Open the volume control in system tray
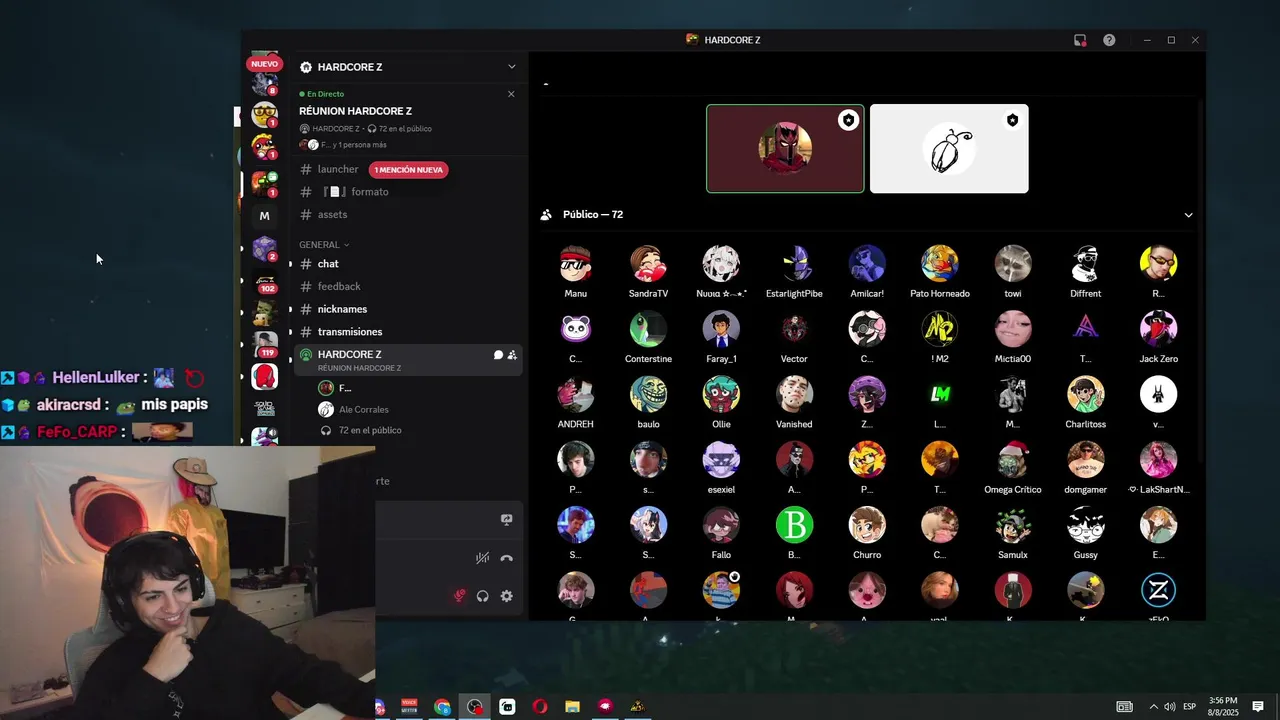Screen dimensions: 1280x720 (x=1170, y=707)
